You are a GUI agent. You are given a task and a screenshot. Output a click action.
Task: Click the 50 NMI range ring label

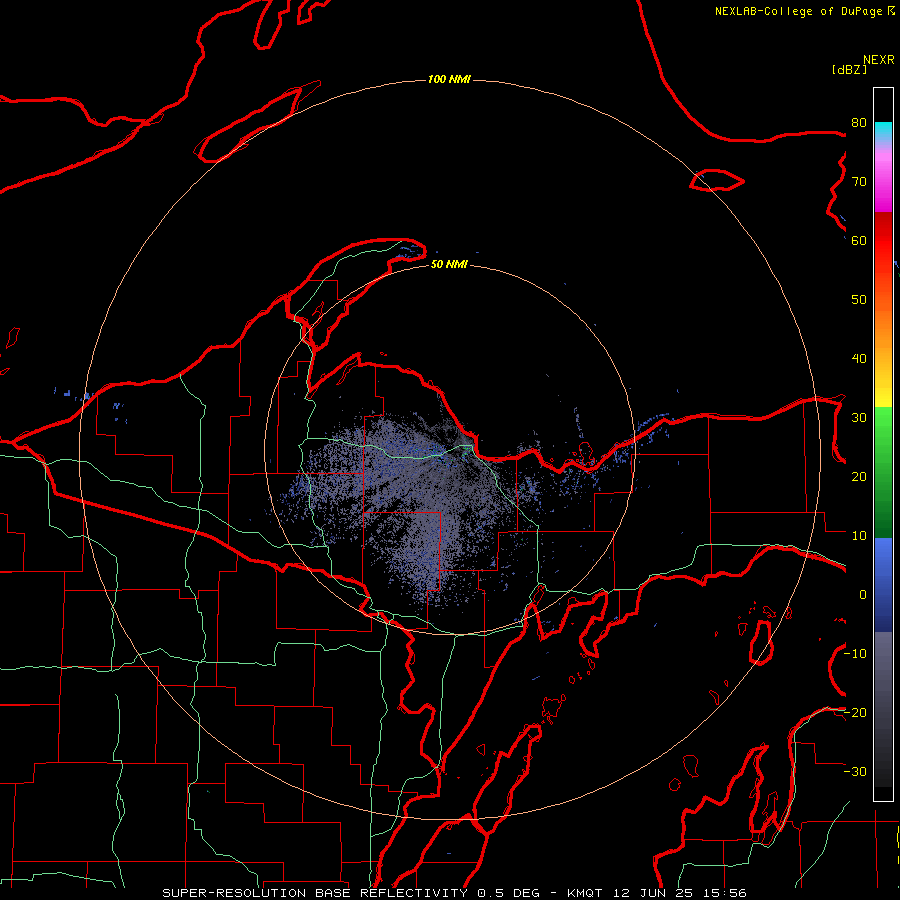point(449,264)
